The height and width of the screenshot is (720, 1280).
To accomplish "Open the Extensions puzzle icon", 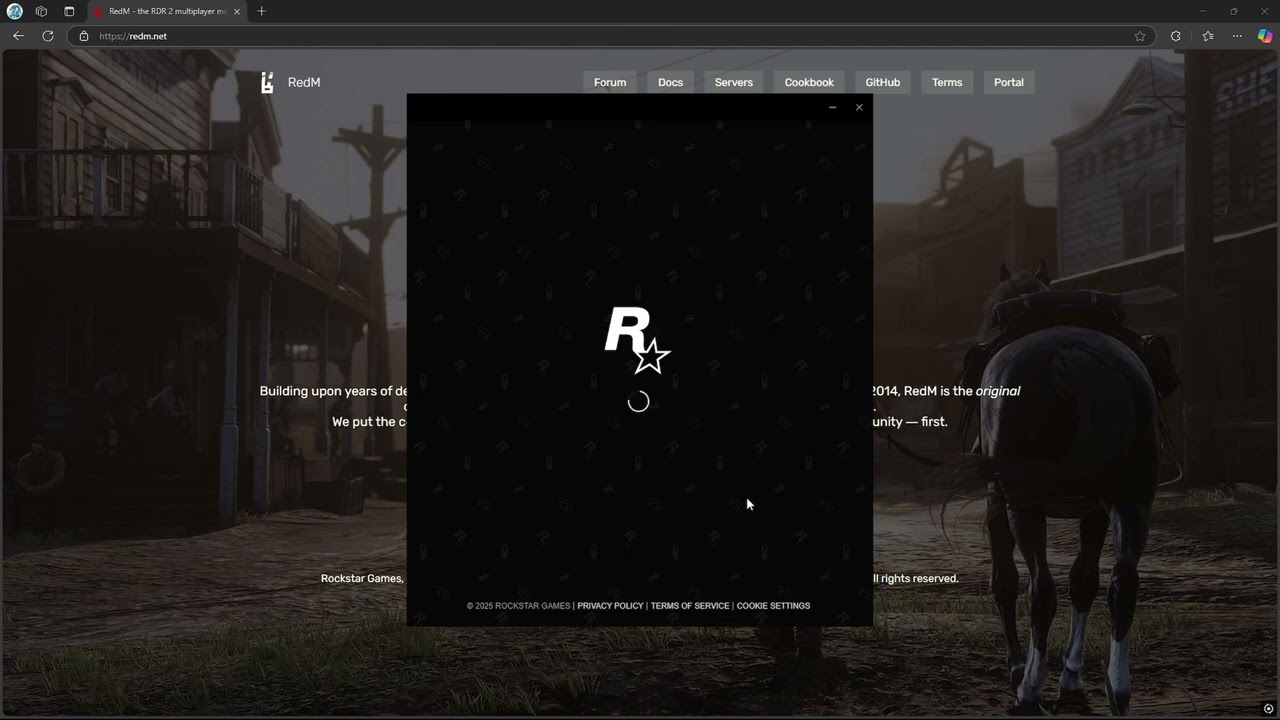I will pyautogui.click(x=1175, y=36).
